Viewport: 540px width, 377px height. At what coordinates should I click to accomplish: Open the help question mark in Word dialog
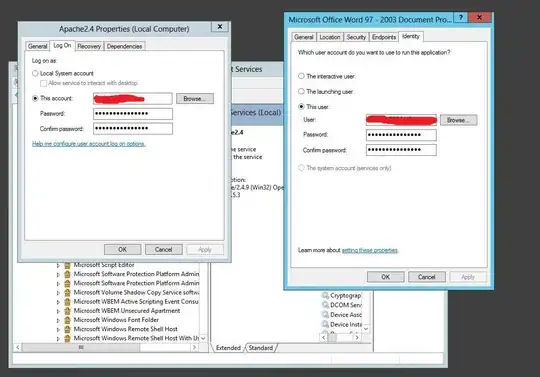(461, 18)
